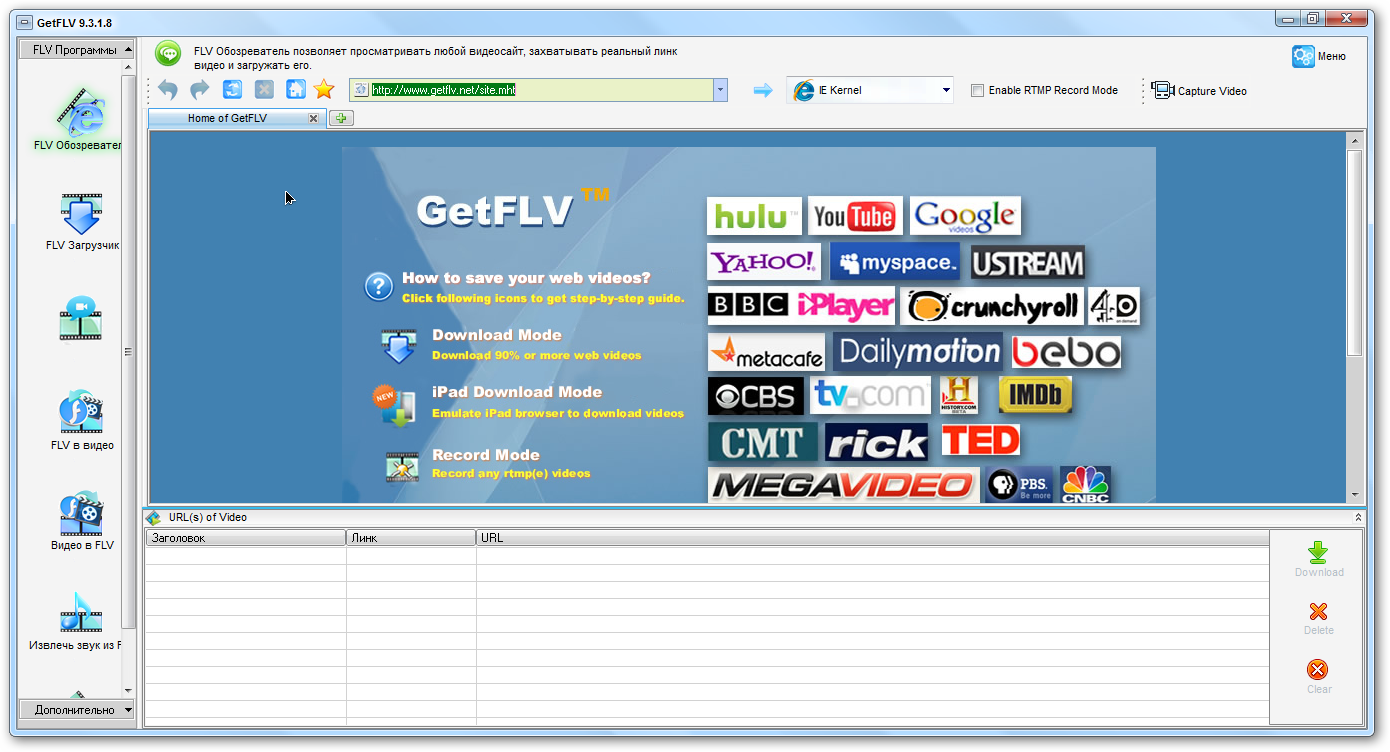Open the Видео в FLV converter
Image resolution: width=1390 pixels, height=752 pixels.
pyautogui.click(x=81, y=521)
